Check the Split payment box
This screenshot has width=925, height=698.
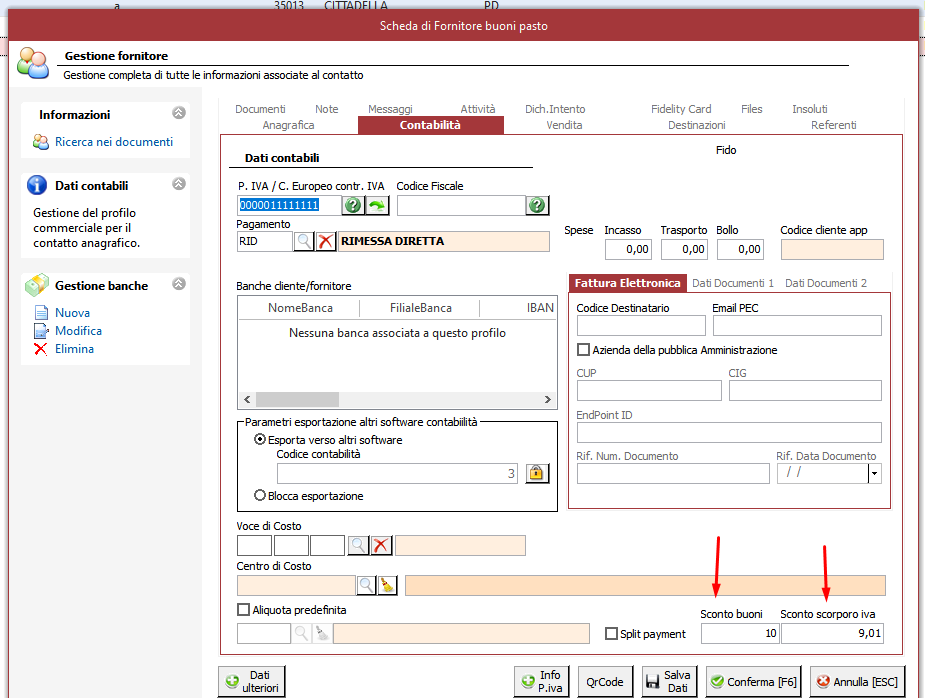(x=612, y=634)
